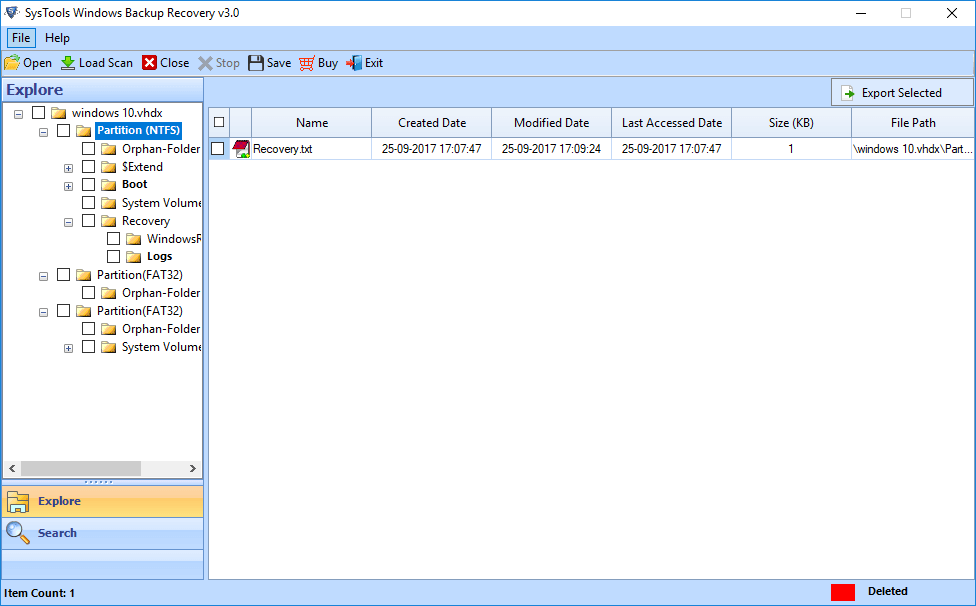
Task: Click the WindowsRE folder icon under Recovery
Action: tap(134, 239)
